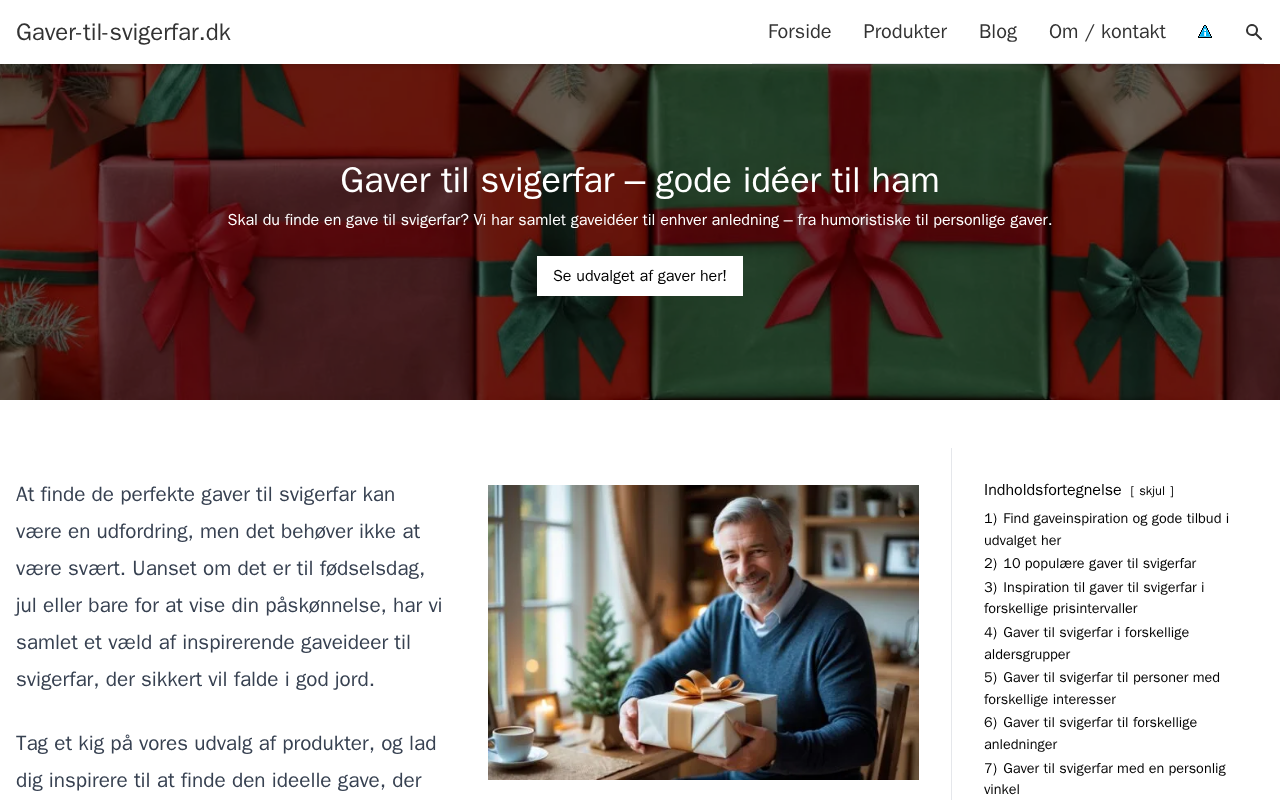Open the man holding gift image

click(703, 632)
